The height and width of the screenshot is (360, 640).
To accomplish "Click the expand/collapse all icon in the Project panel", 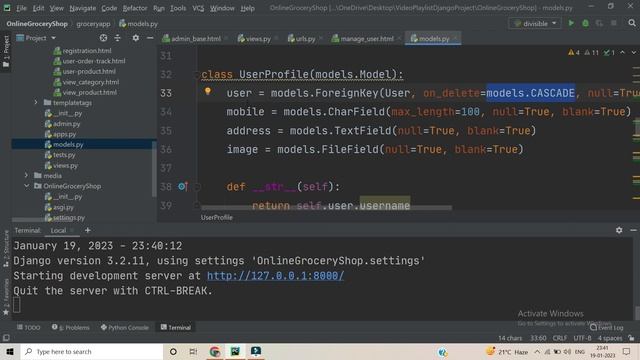I will click(x=118, y=38).
